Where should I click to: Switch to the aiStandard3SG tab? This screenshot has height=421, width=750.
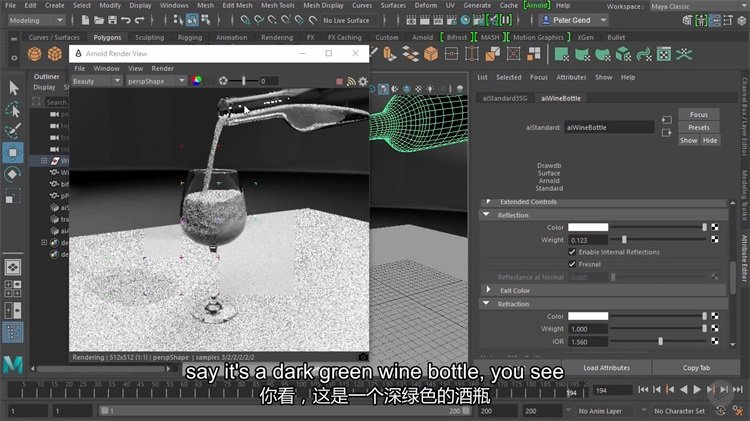[x=505, y=98]
